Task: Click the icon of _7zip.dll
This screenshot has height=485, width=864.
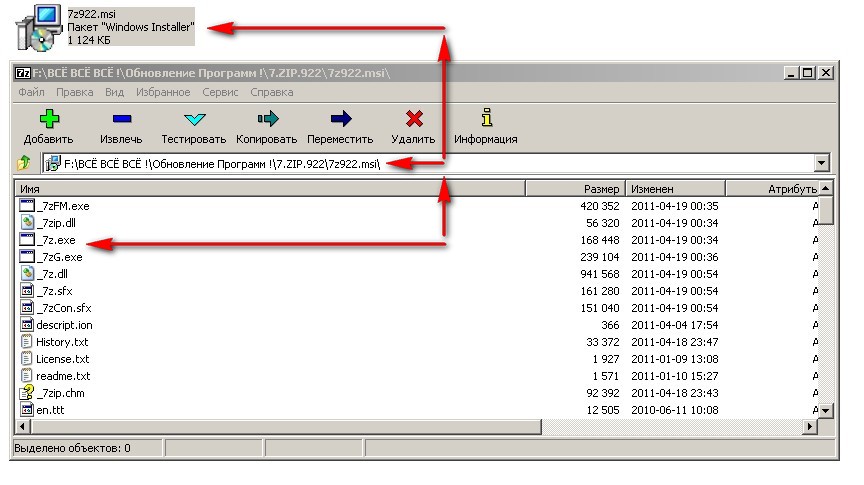Action: [26, 223]
